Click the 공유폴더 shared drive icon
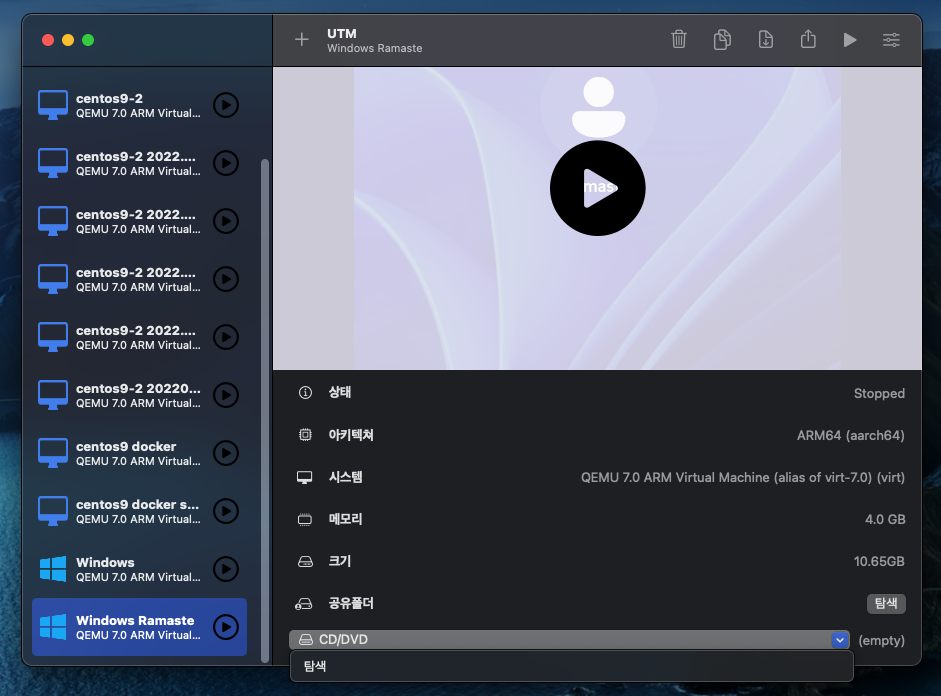Screen dimensions: 941x696 click(x=304, y=604)
